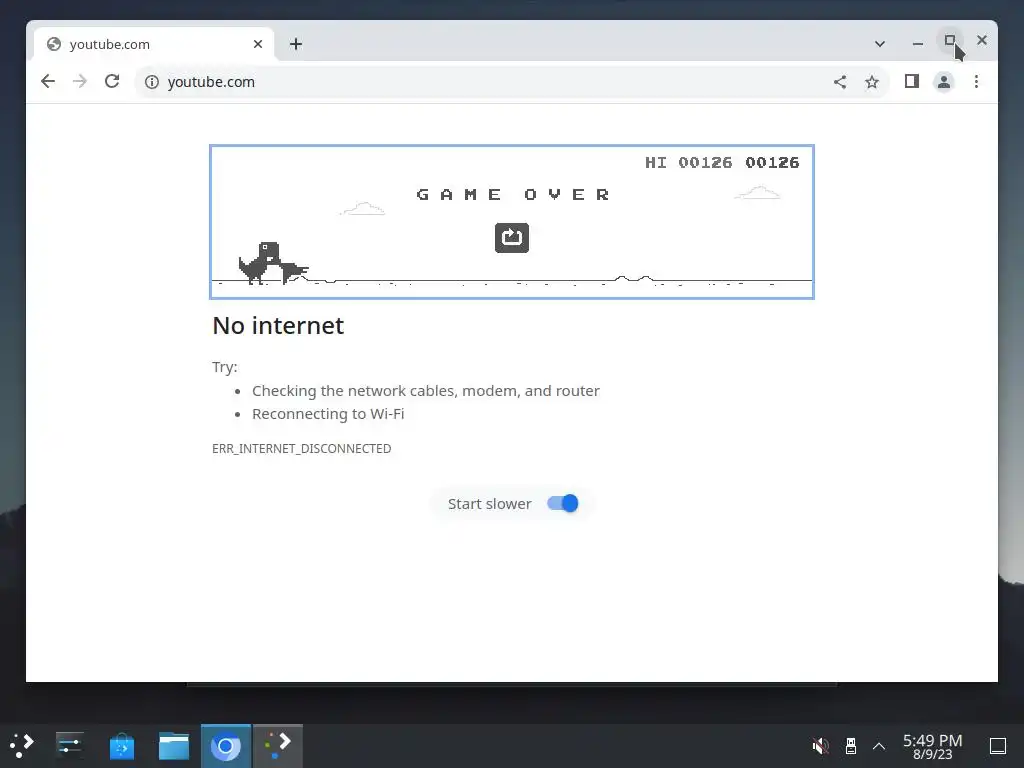
Task: Click 'Reconnecting to Wi-Fi' suggestion text
Action: pos(328,414)
